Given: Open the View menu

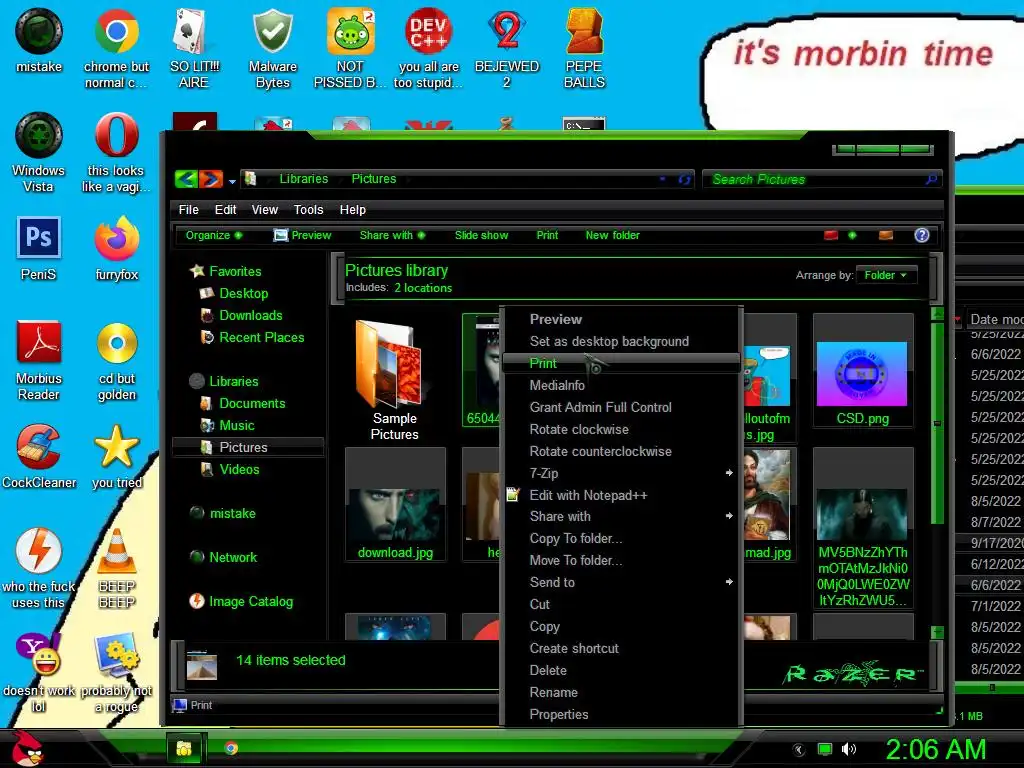Looking at the screenshot, I should click(x=264, y=210).
